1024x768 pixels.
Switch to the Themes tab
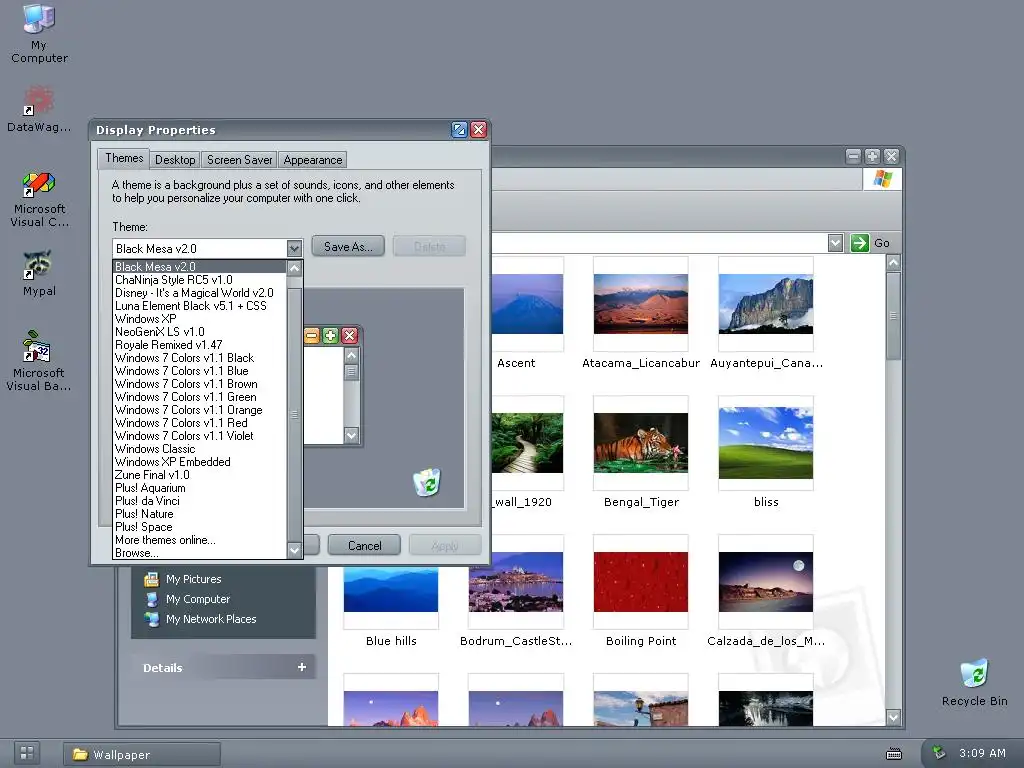(124, 158)
